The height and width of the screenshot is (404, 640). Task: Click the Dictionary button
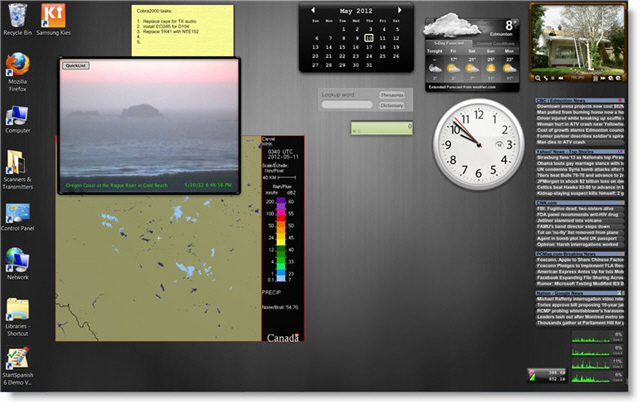pos(391,105)
